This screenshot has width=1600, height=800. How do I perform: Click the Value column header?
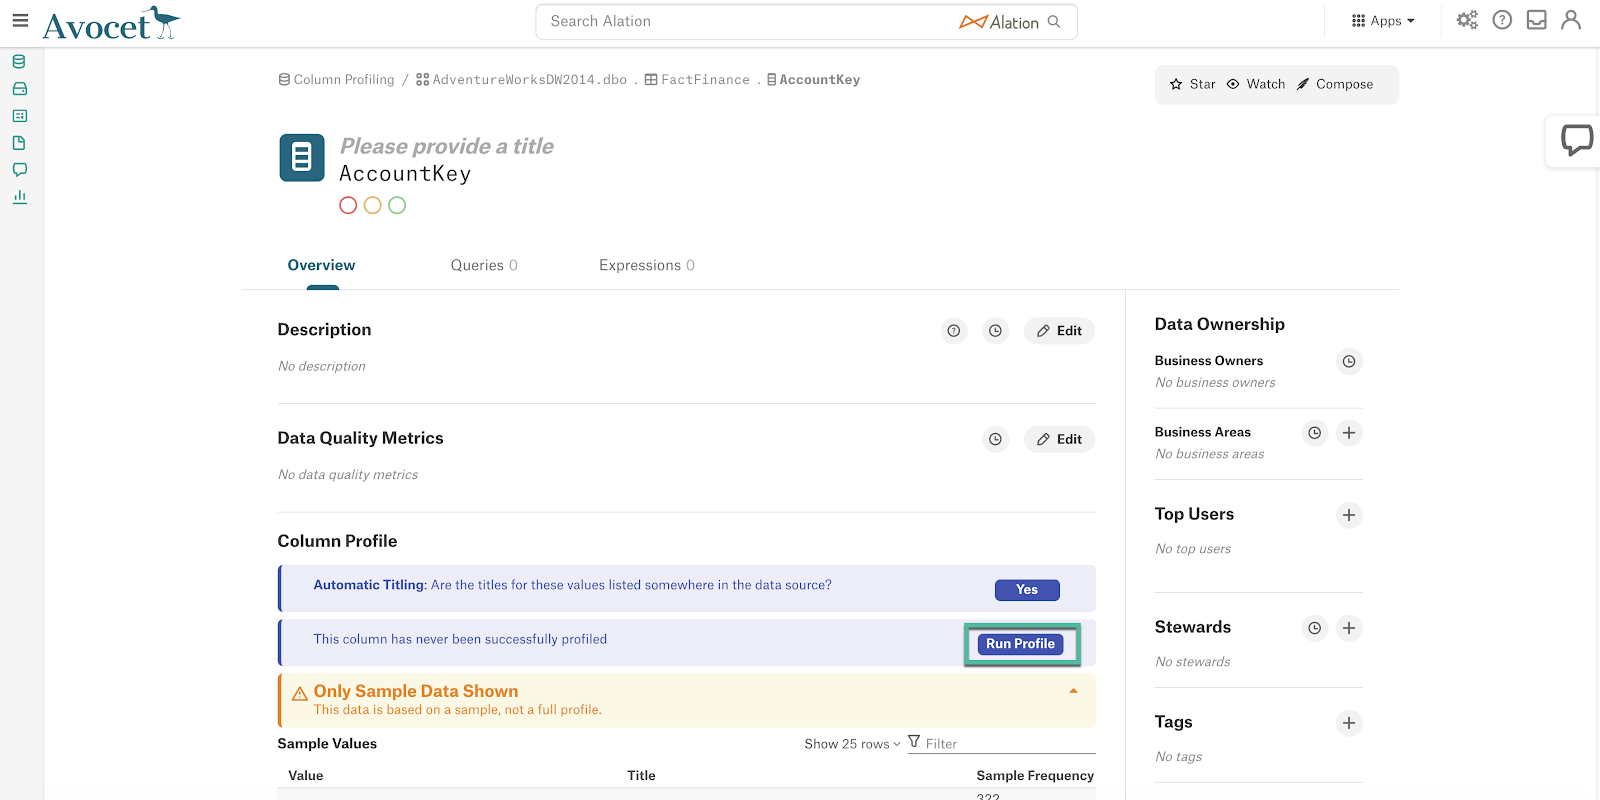tap(306, 776)
